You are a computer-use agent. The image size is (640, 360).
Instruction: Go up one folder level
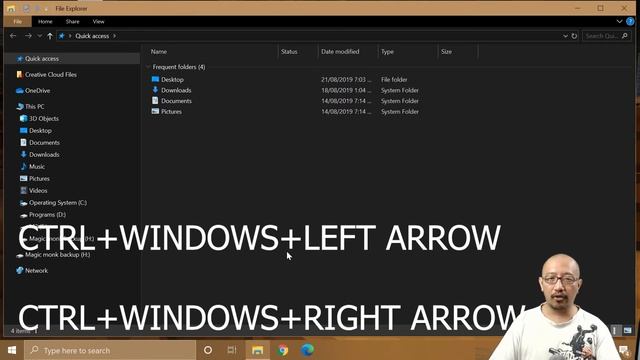tap(50, 36)
